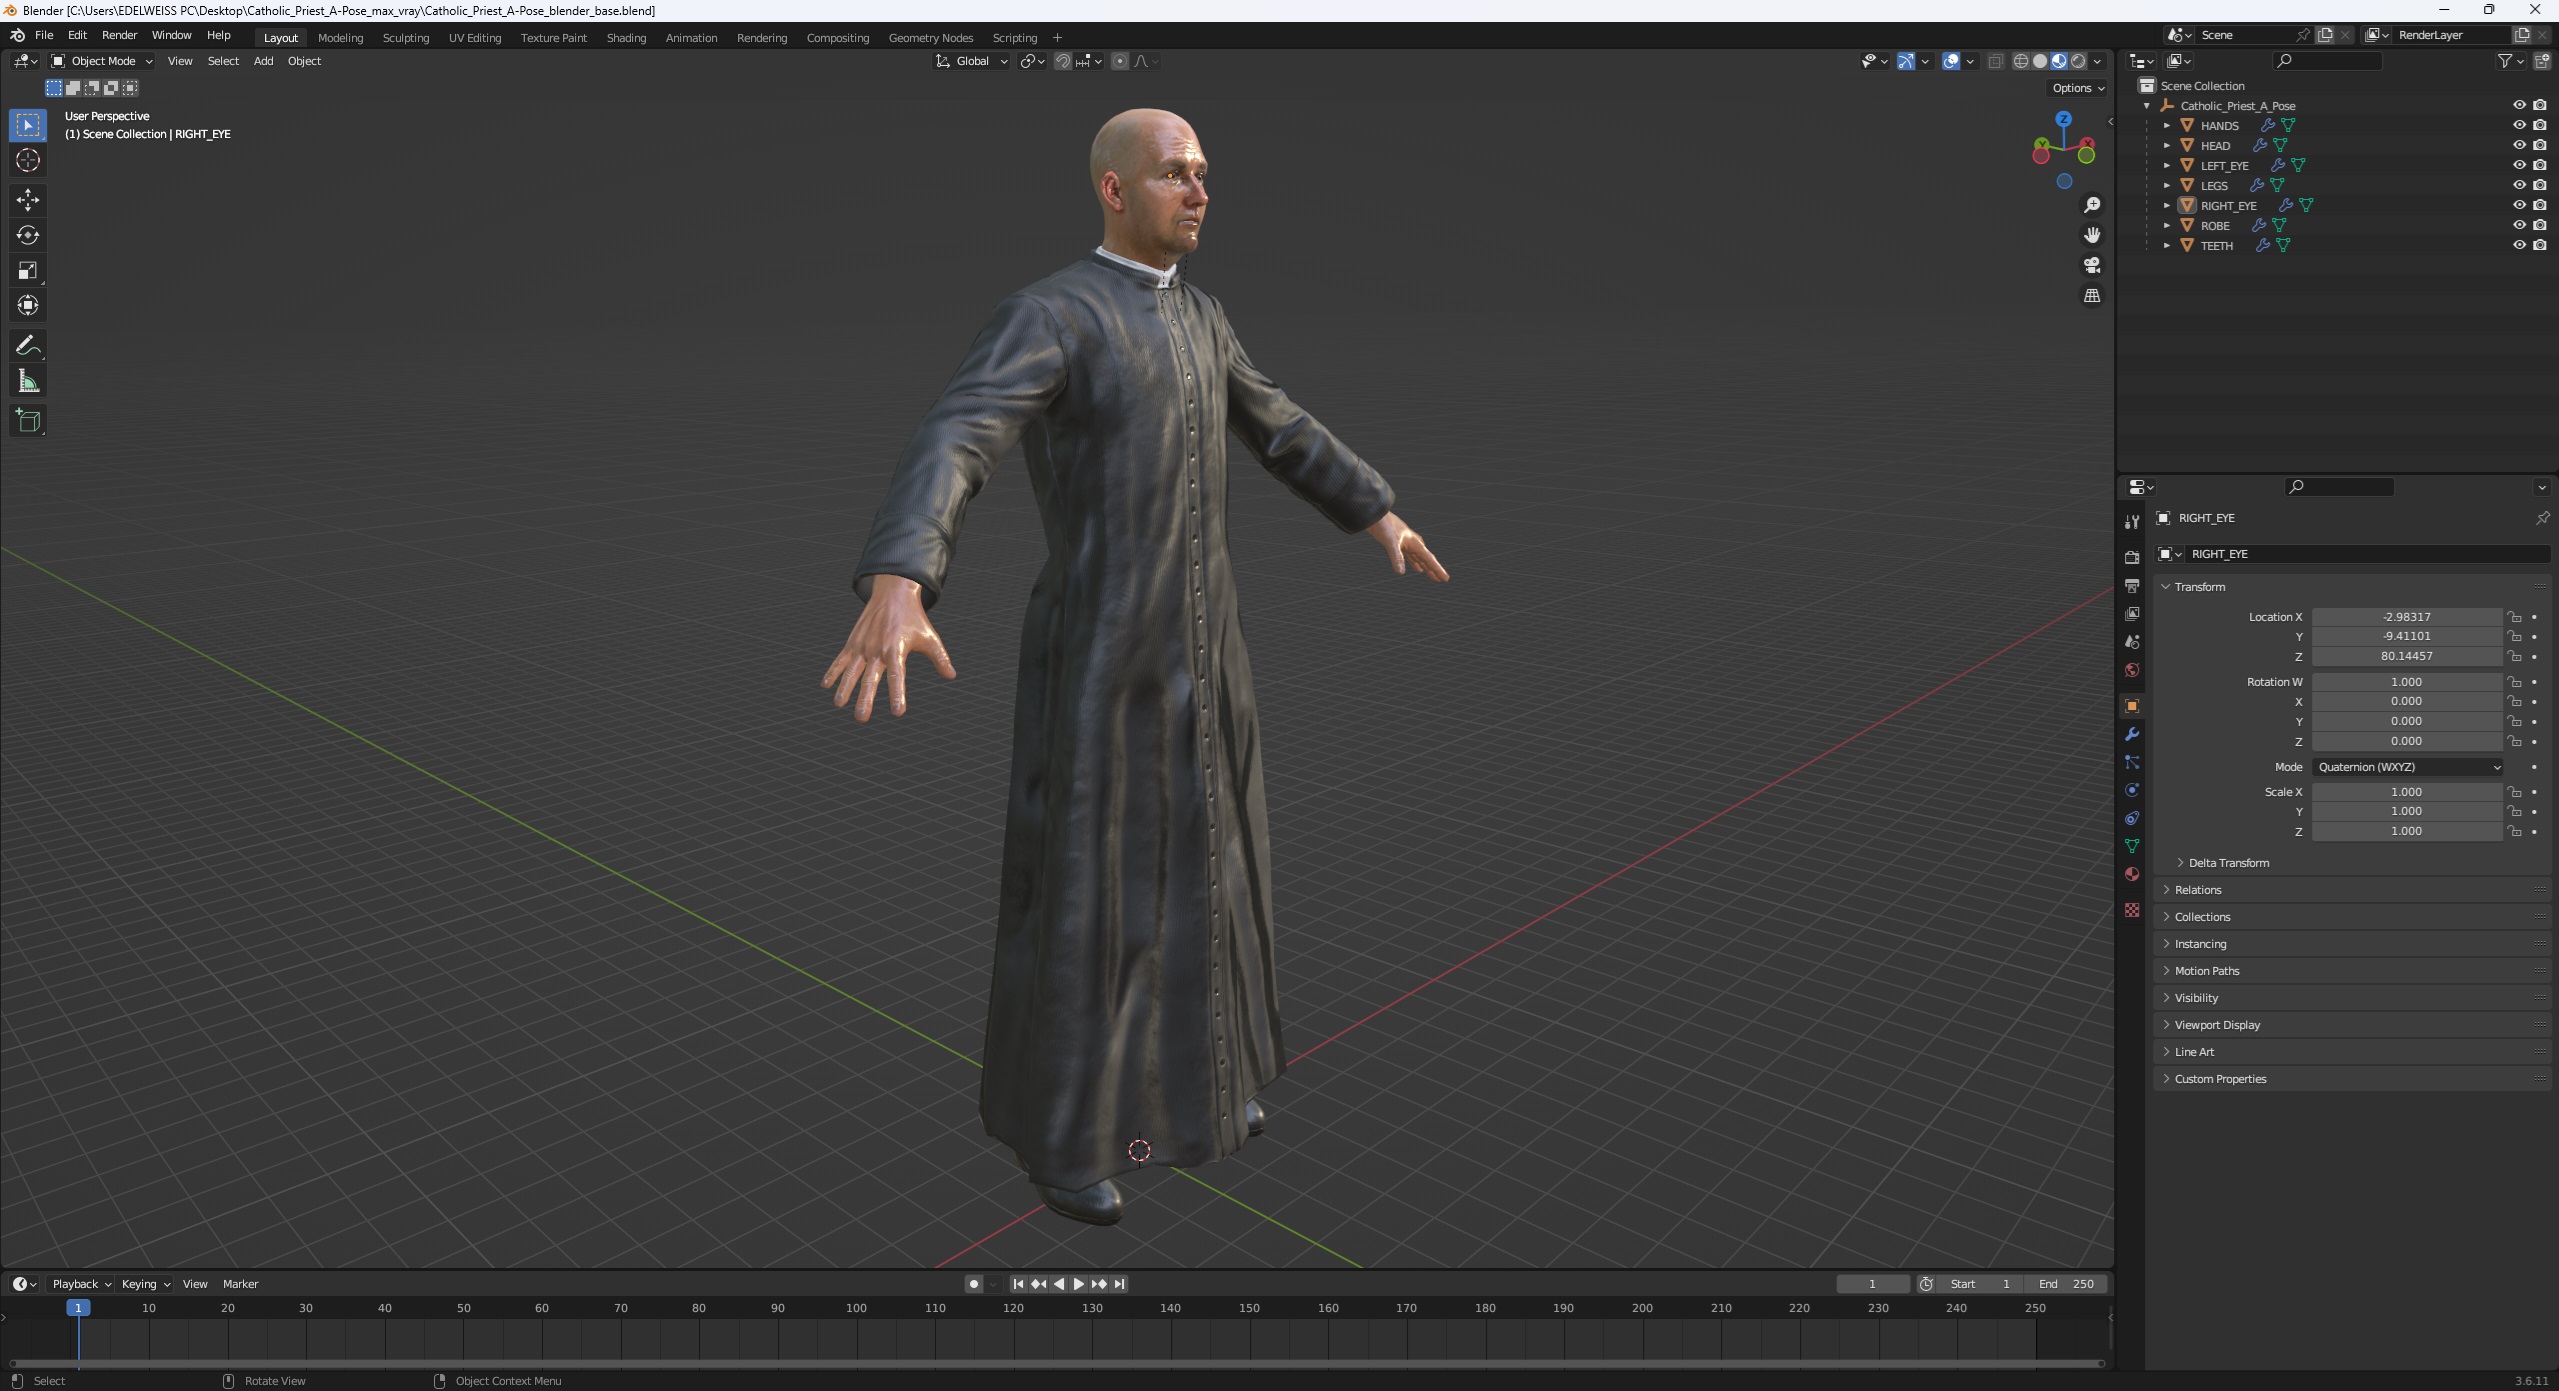Image resolution: width=2559 pixels, height=1391 pixels.
Task: Disable TEETH object in renders
Action: (x=2540, y=245)
